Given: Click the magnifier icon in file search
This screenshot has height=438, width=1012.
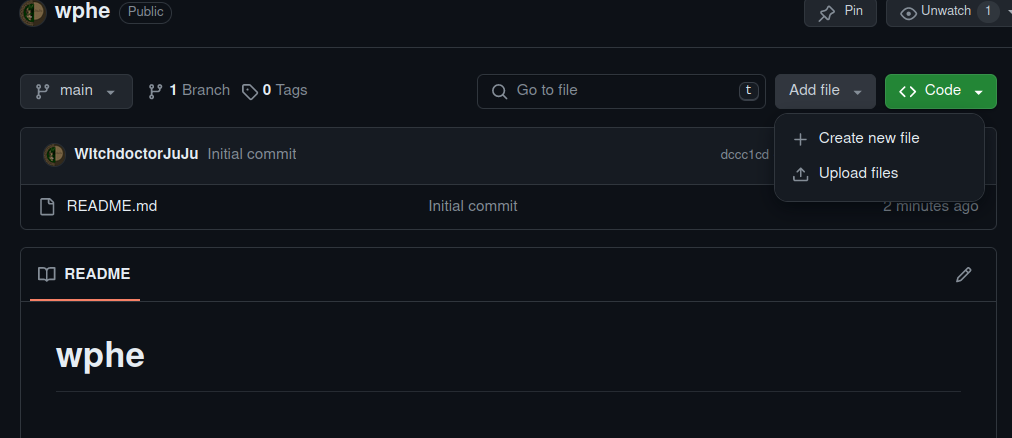Looking at the screenshot, I should pyautogui.click(x=499, y=91).
